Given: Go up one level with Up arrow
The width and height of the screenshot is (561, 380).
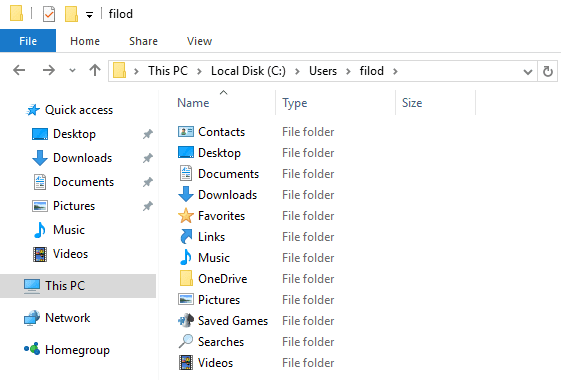Looking at the screenshot, I should (x=95, y=70).
